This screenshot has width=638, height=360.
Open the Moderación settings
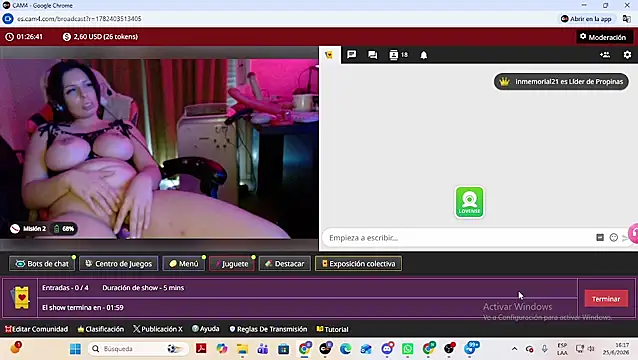[x=604, y=37]
